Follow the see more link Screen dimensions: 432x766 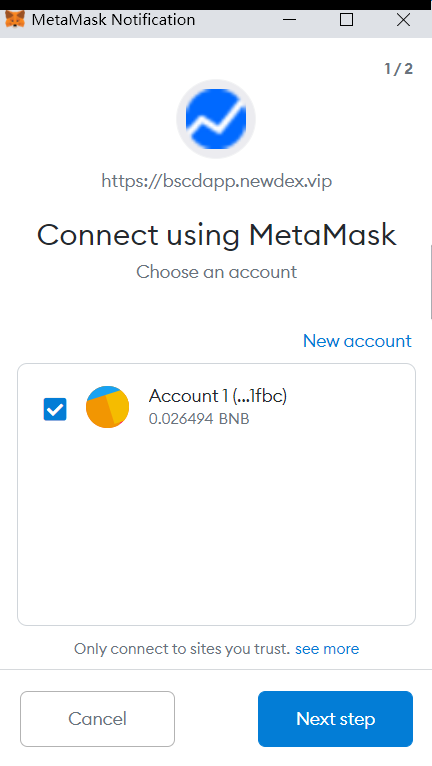pyautogui.click(x=327, y=649)
